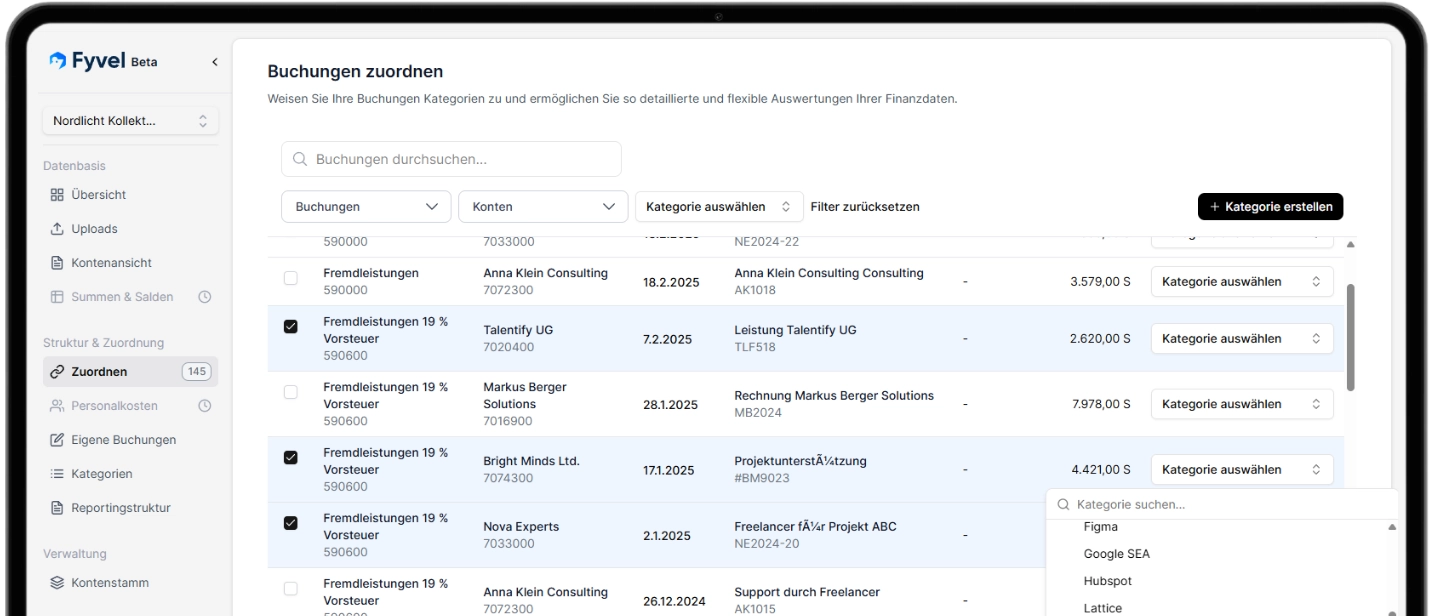This screenshot has width=1434, height=616.
Task: Open the Konten filter dropdown
Action: coord(543,207)
